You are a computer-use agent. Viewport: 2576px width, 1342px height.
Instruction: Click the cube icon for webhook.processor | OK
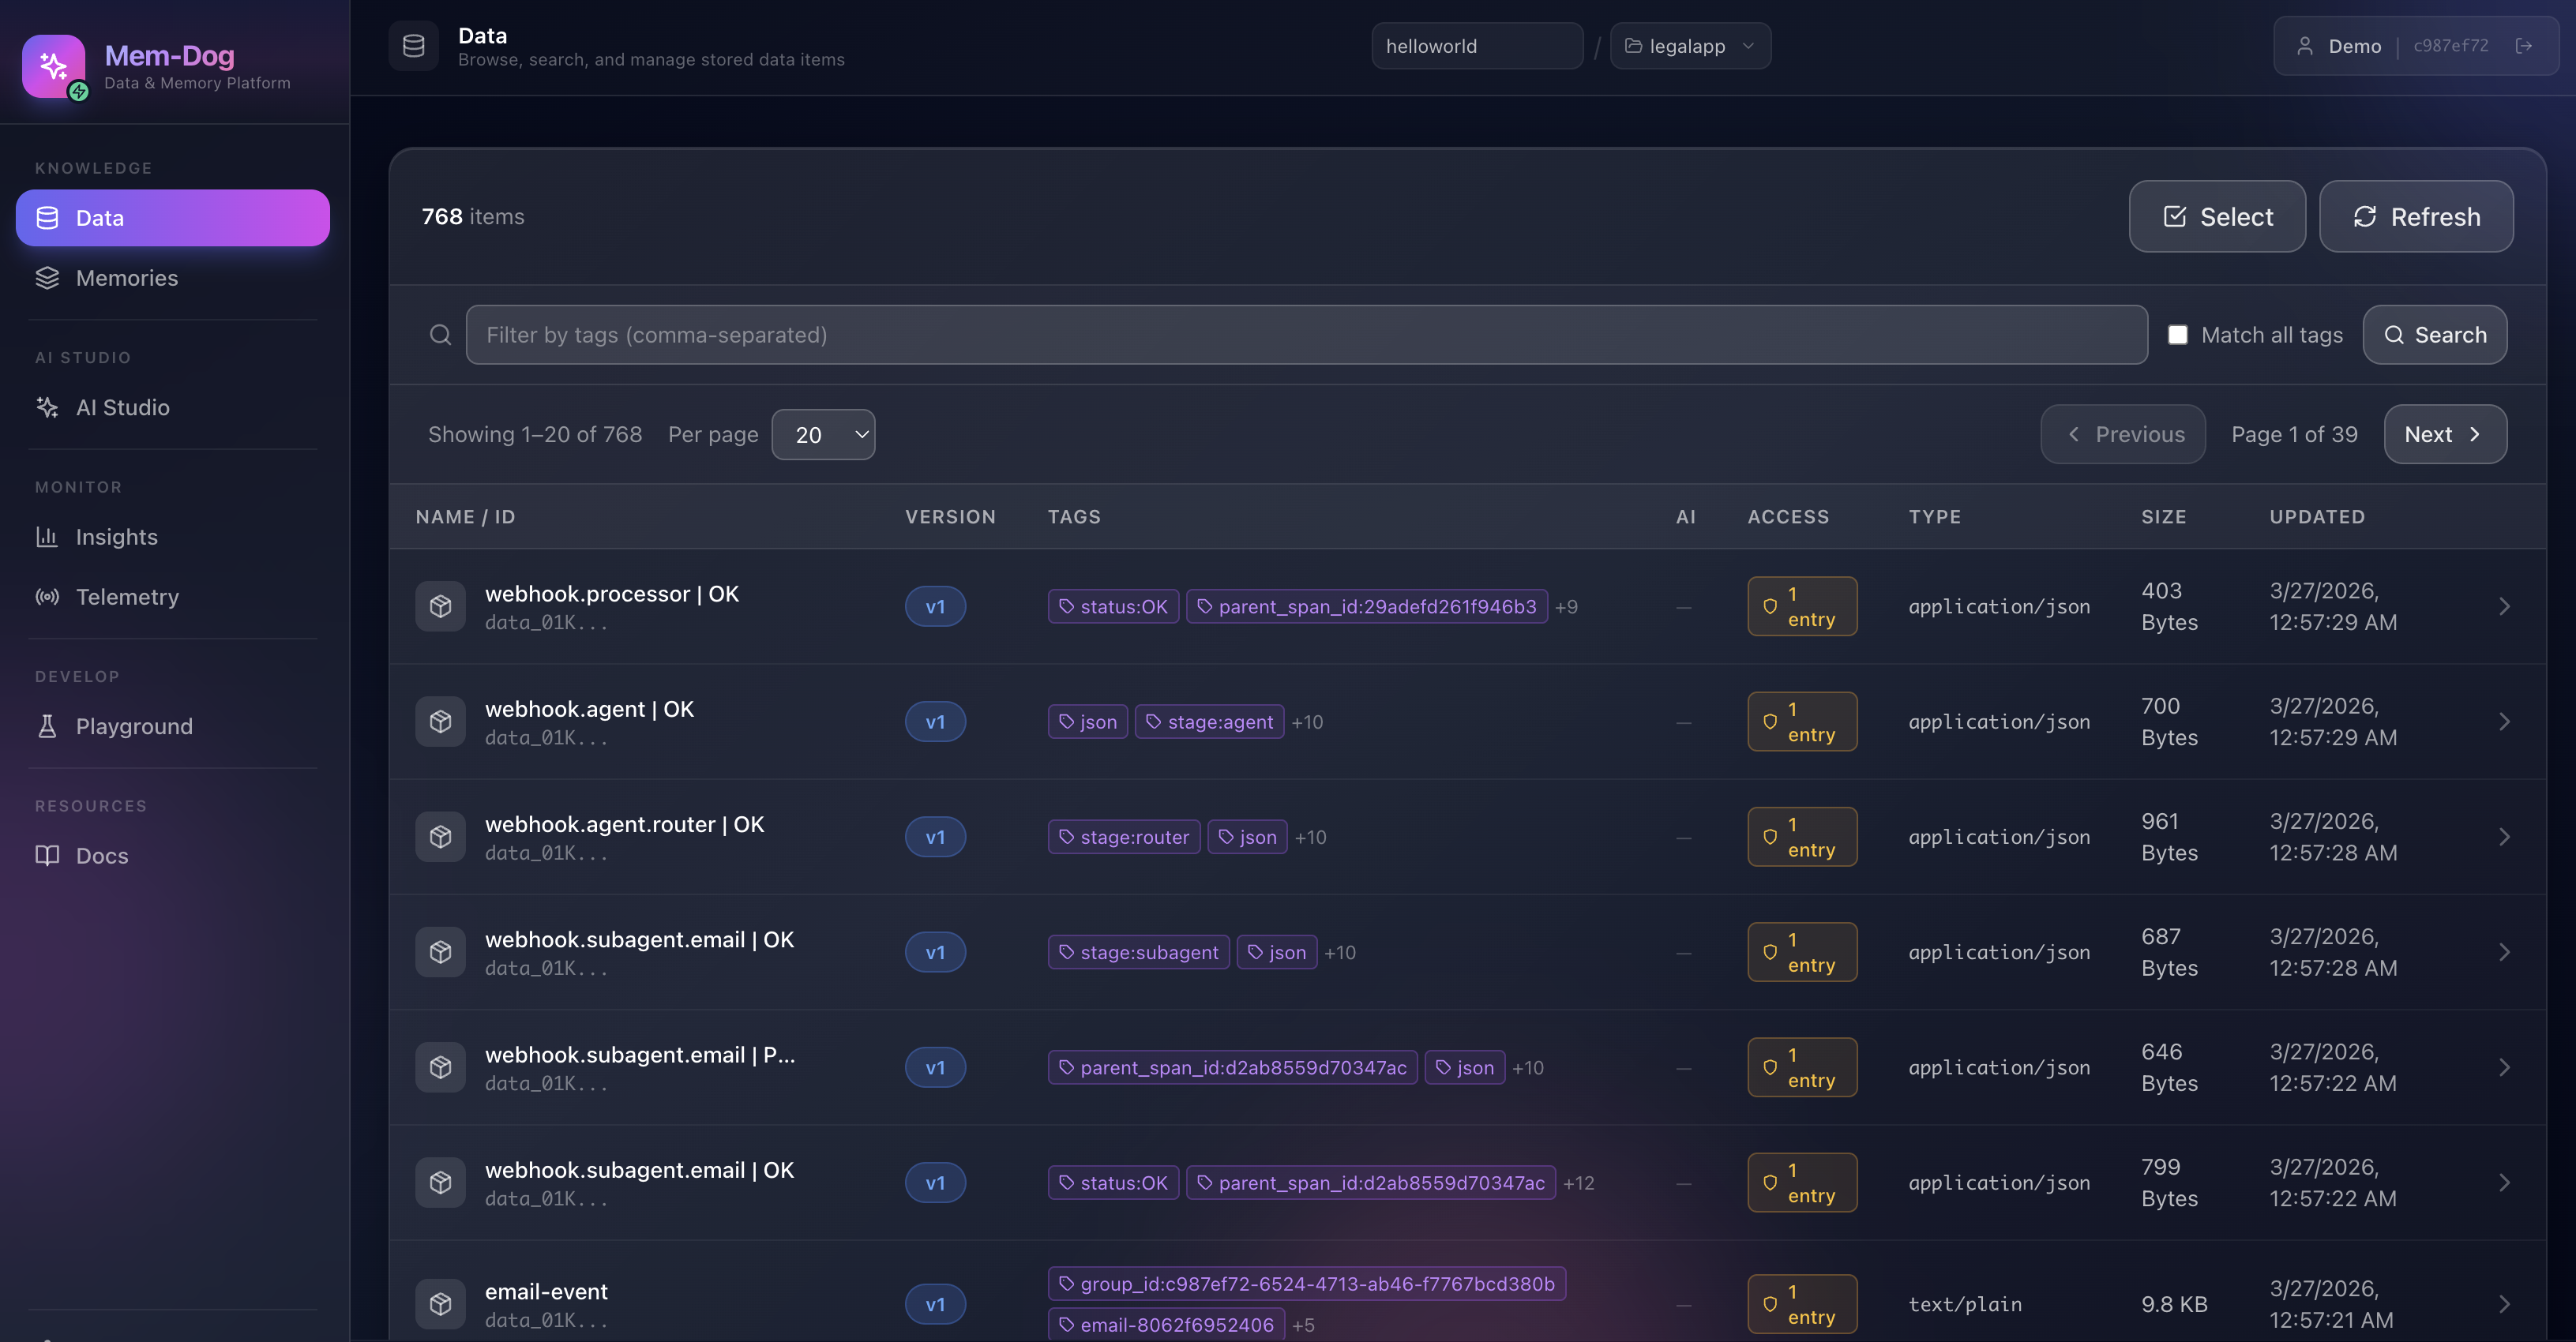click(x=440, y=606)
